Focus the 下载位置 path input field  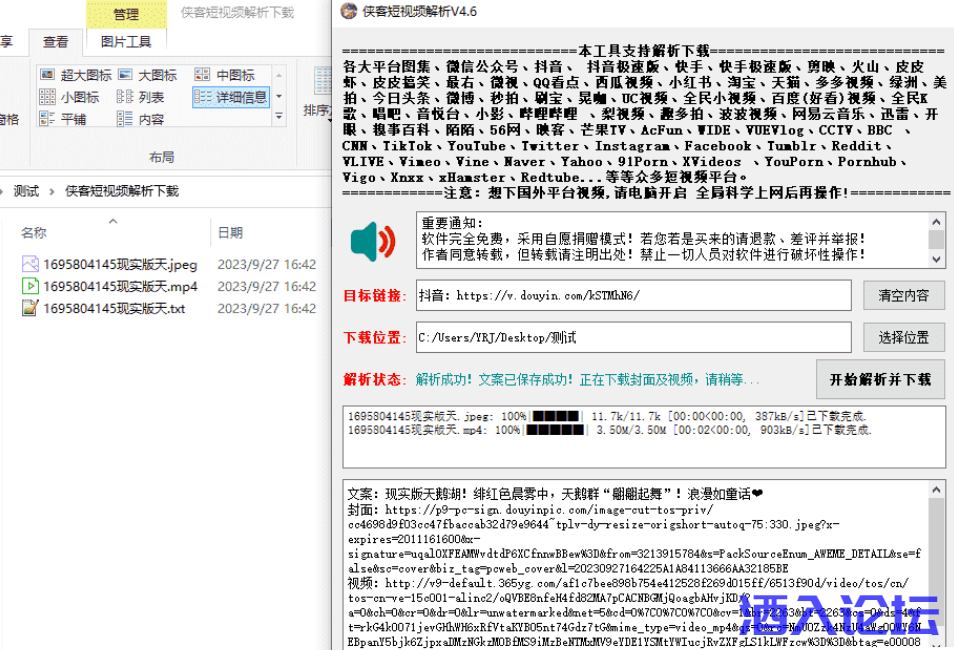[x=633, y=337]
